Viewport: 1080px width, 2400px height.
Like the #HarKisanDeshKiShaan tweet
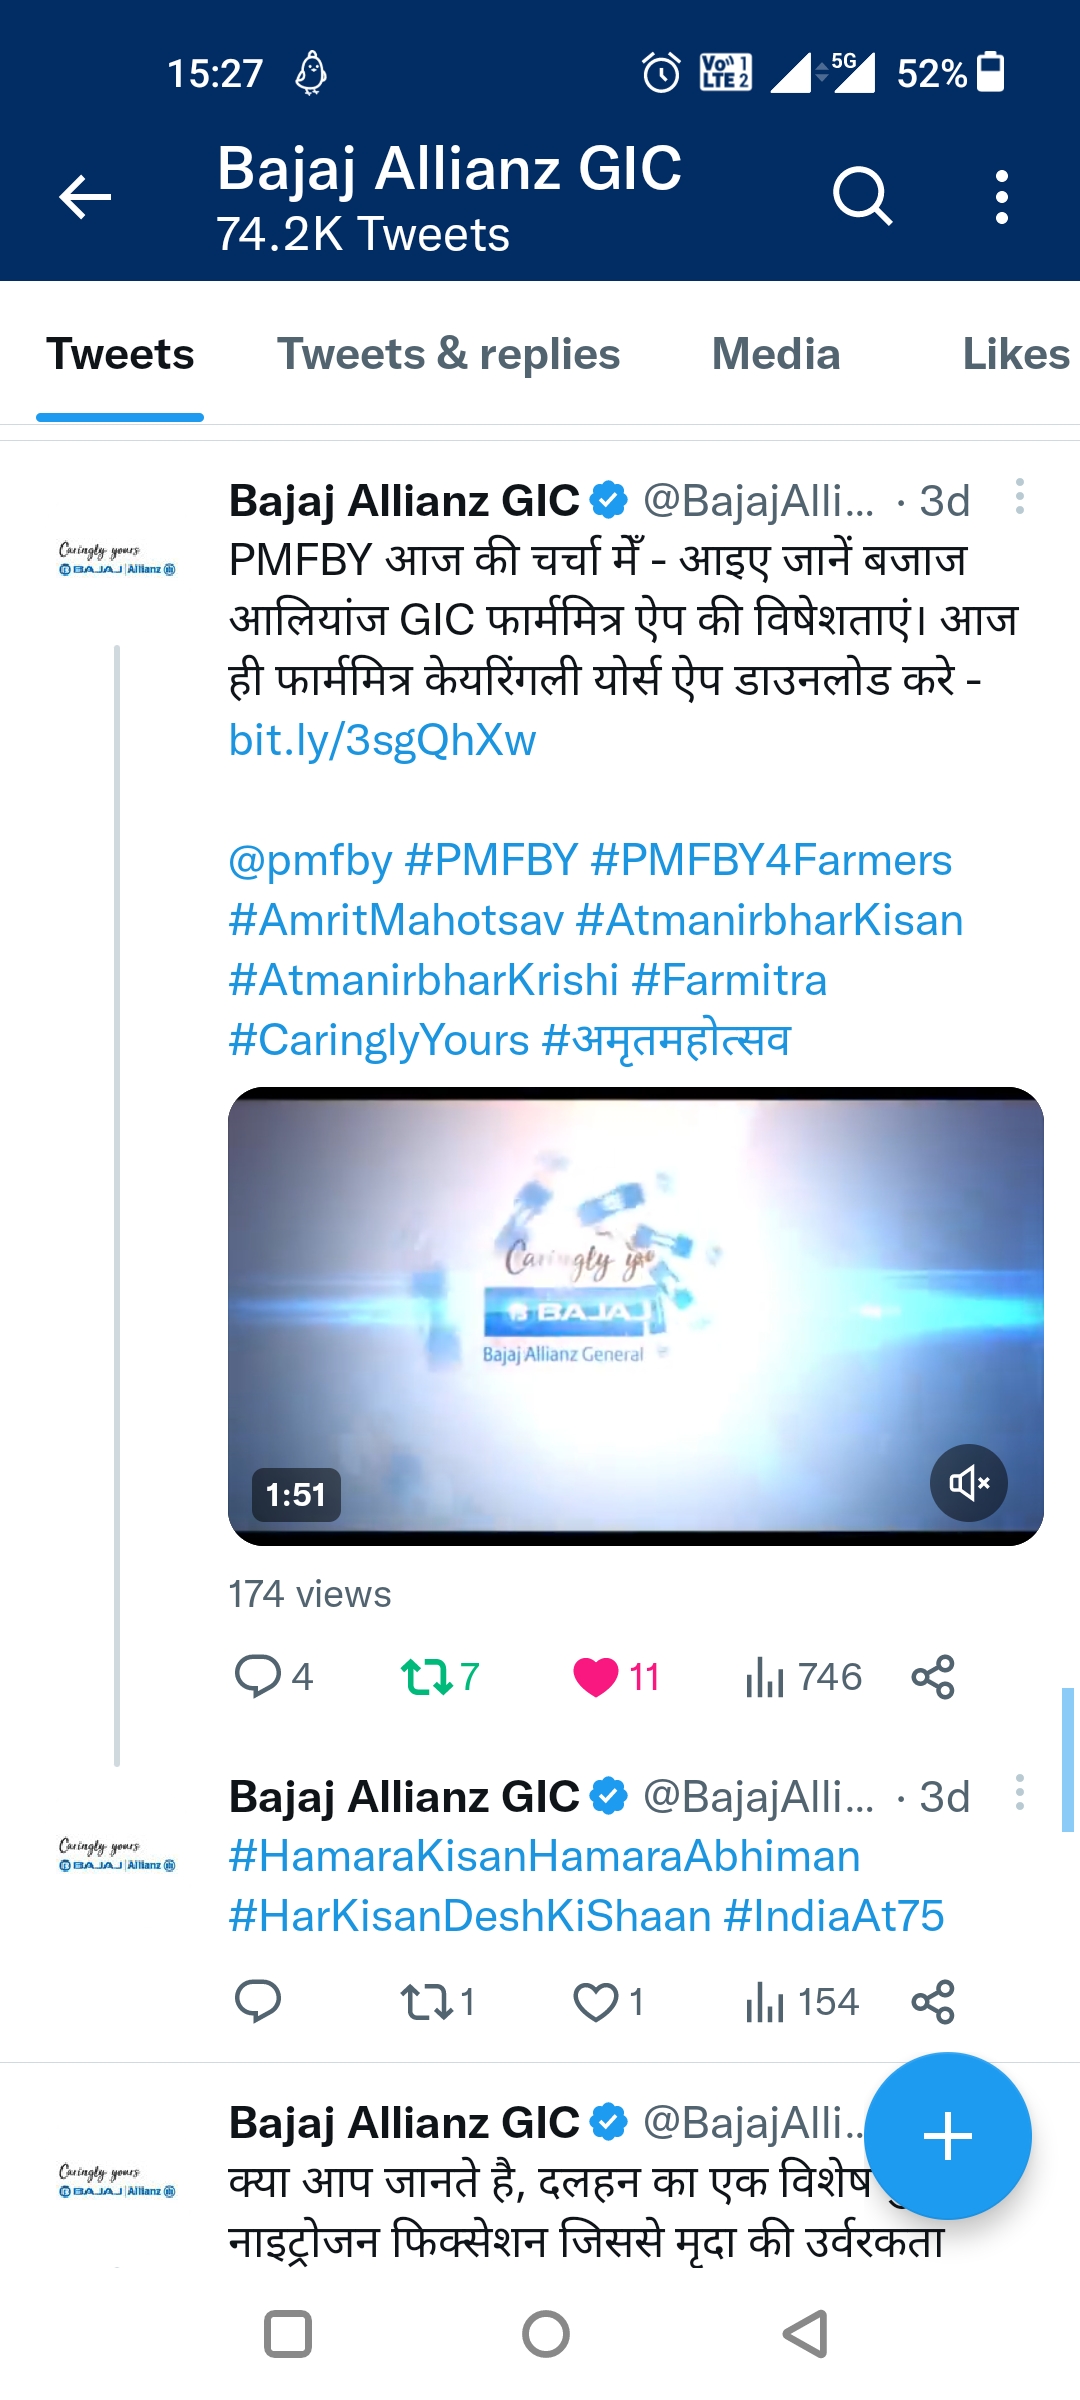pyautogui.click(x=607, y=2002)
